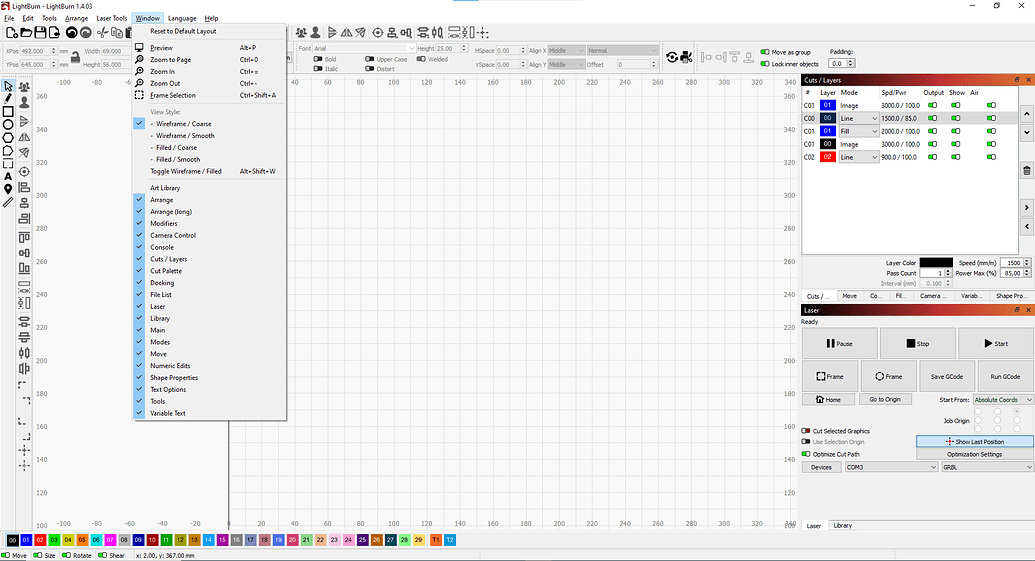The width and height of the screenshot is (1035, 561).
Task: Open Mode dropdown for C02 layer
Action: (x=859, y=157)
